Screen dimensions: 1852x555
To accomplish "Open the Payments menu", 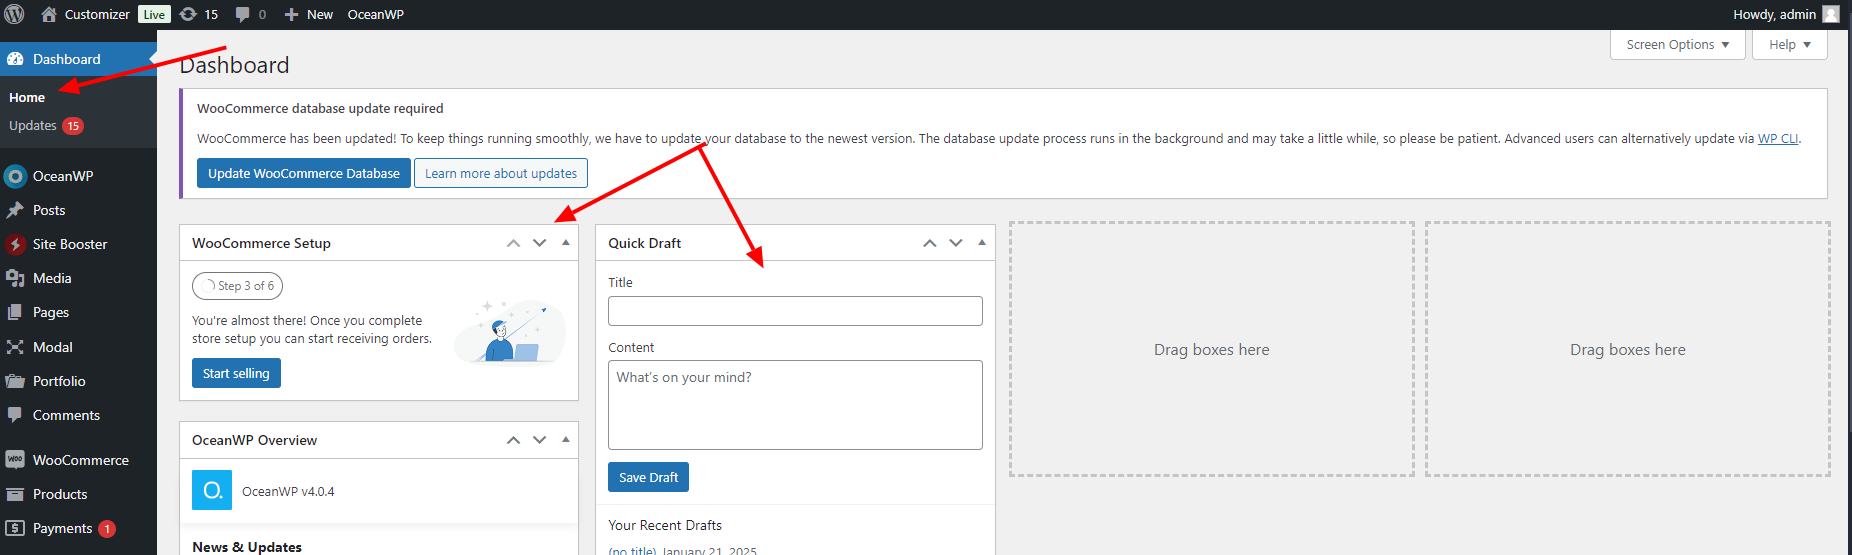I will (62, 528).
